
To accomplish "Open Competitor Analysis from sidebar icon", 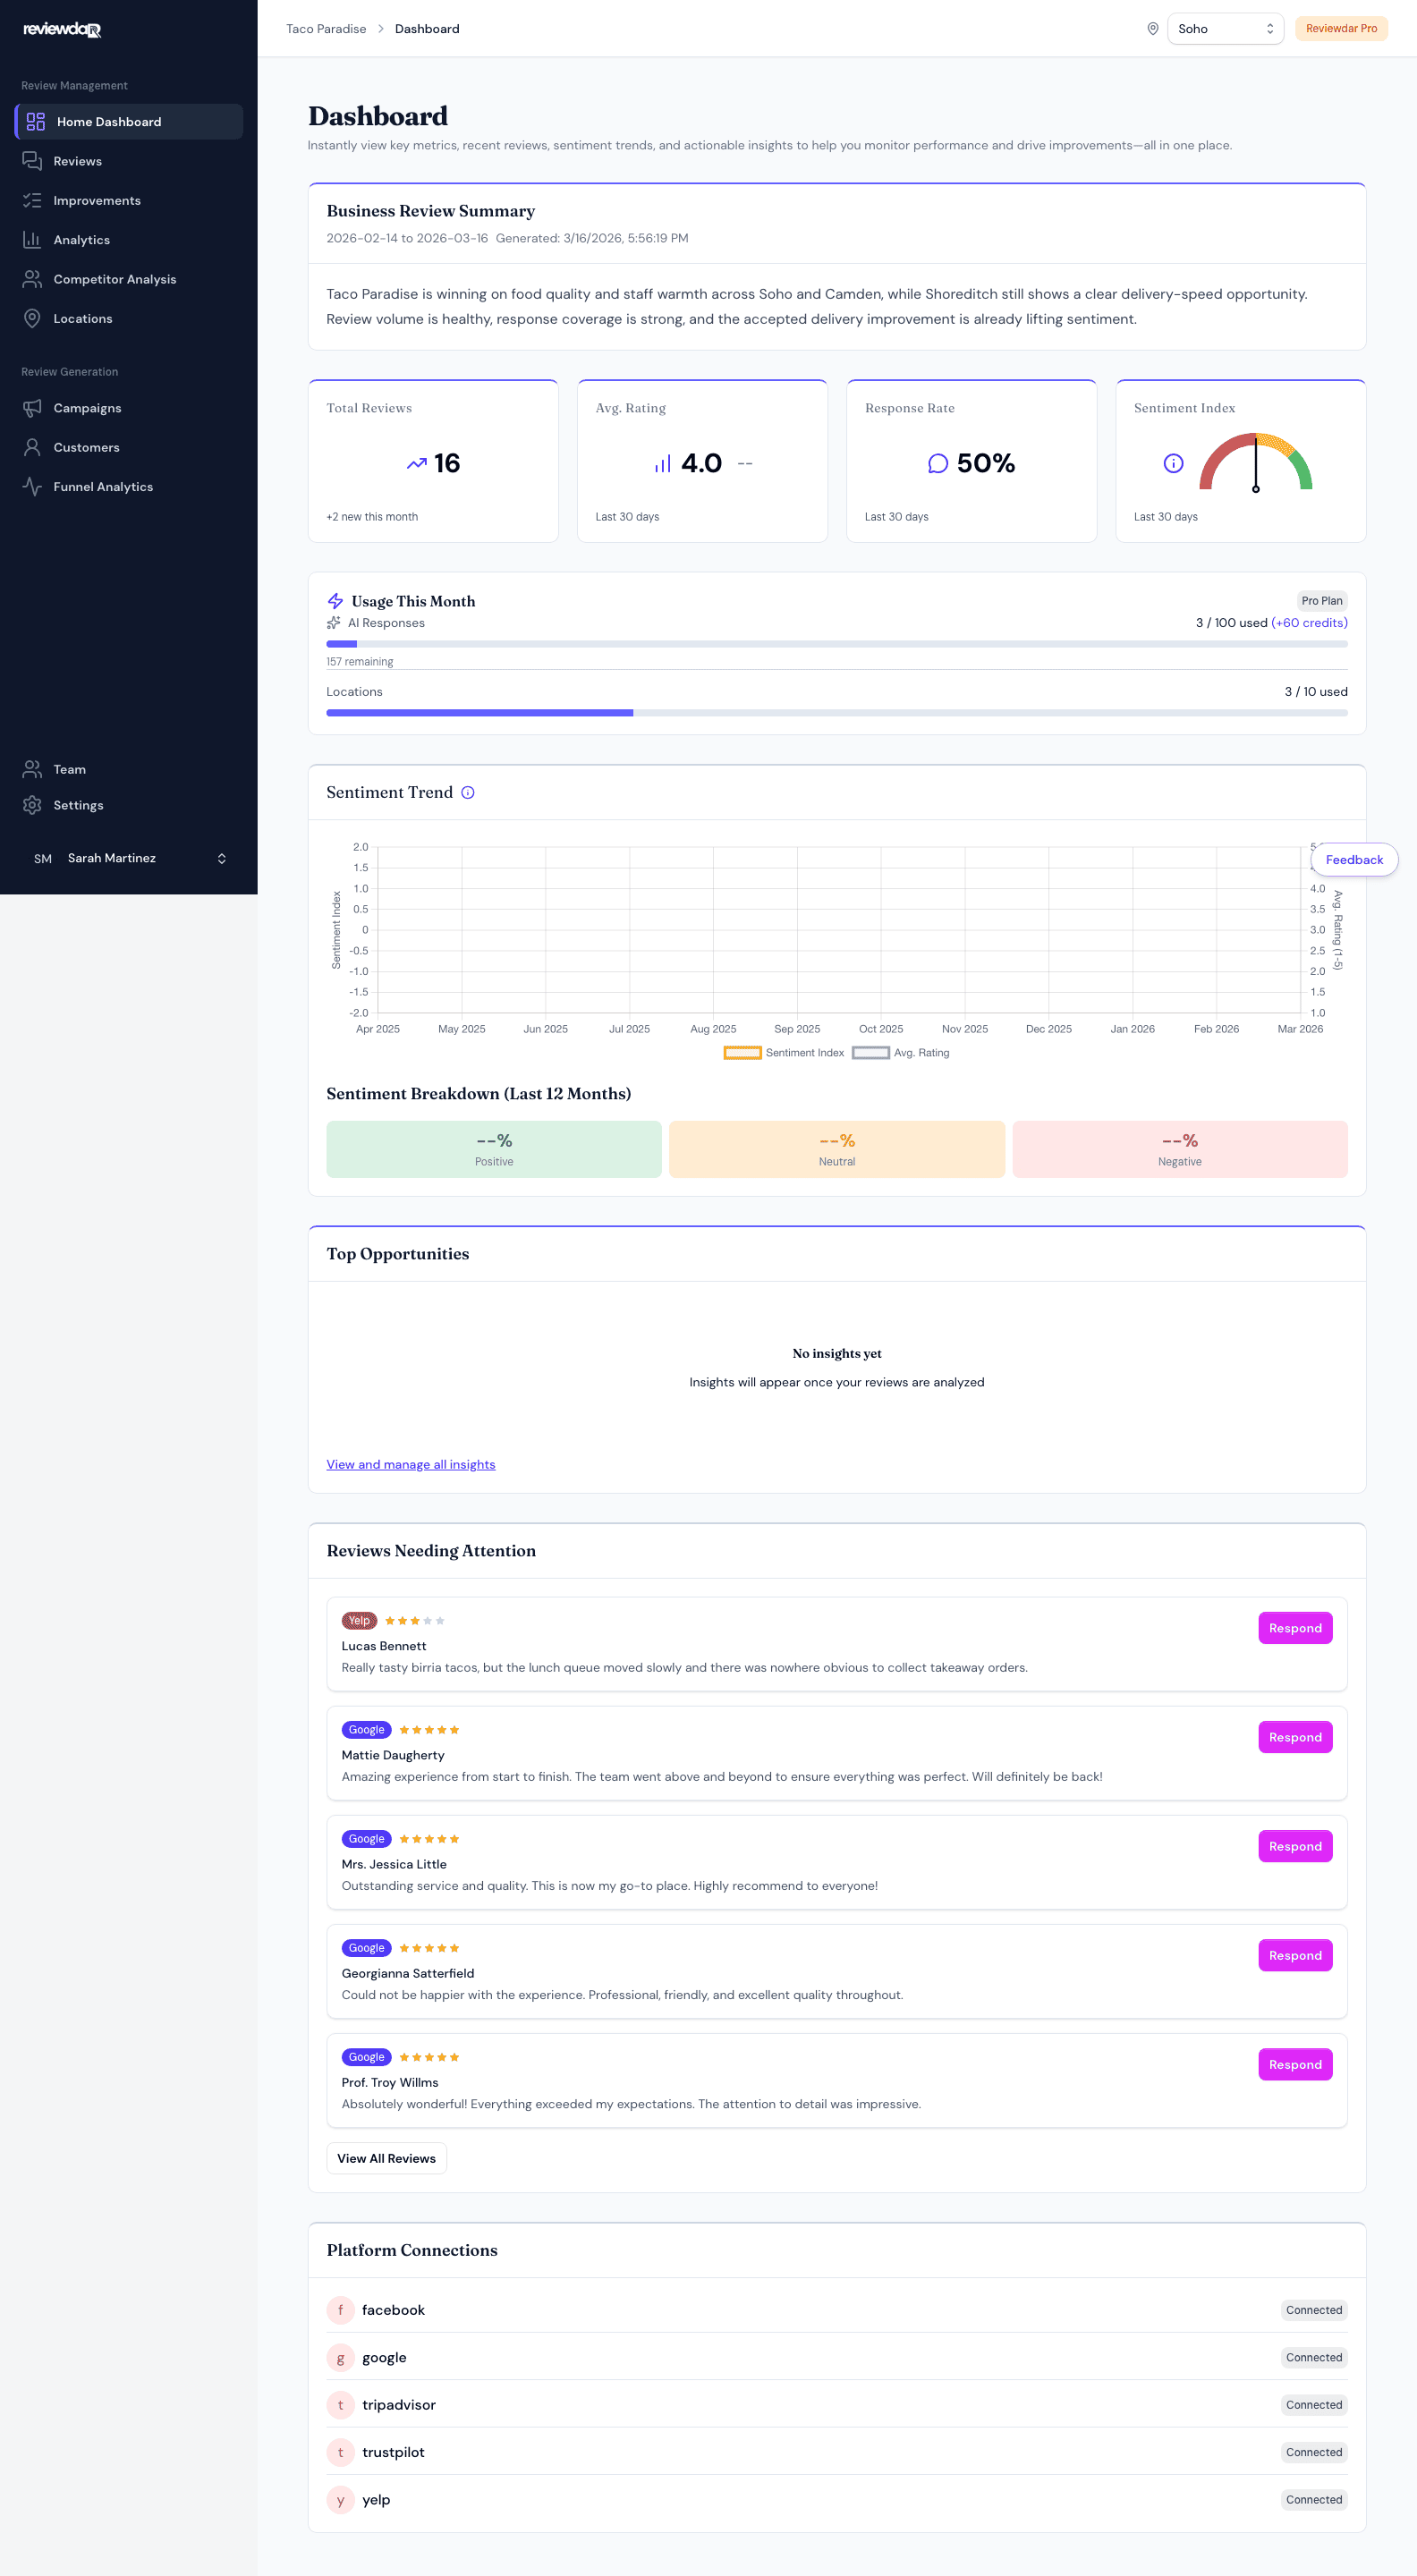I will pyautogui.click(x=32, y=279).
